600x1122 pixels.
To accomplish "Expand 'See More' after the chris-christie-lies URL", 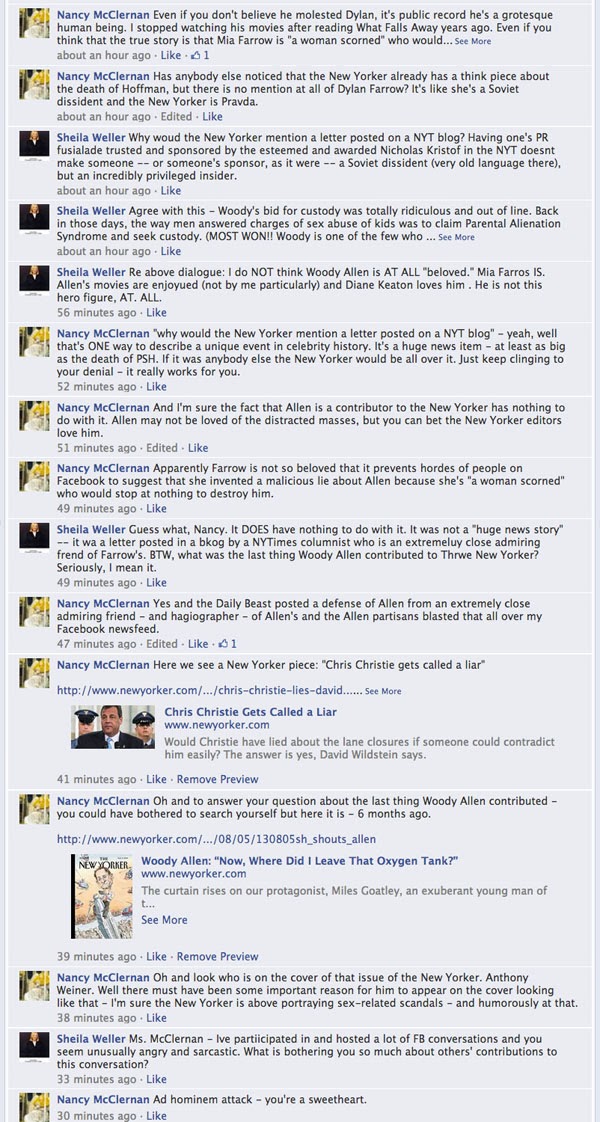I will (383, 691).
